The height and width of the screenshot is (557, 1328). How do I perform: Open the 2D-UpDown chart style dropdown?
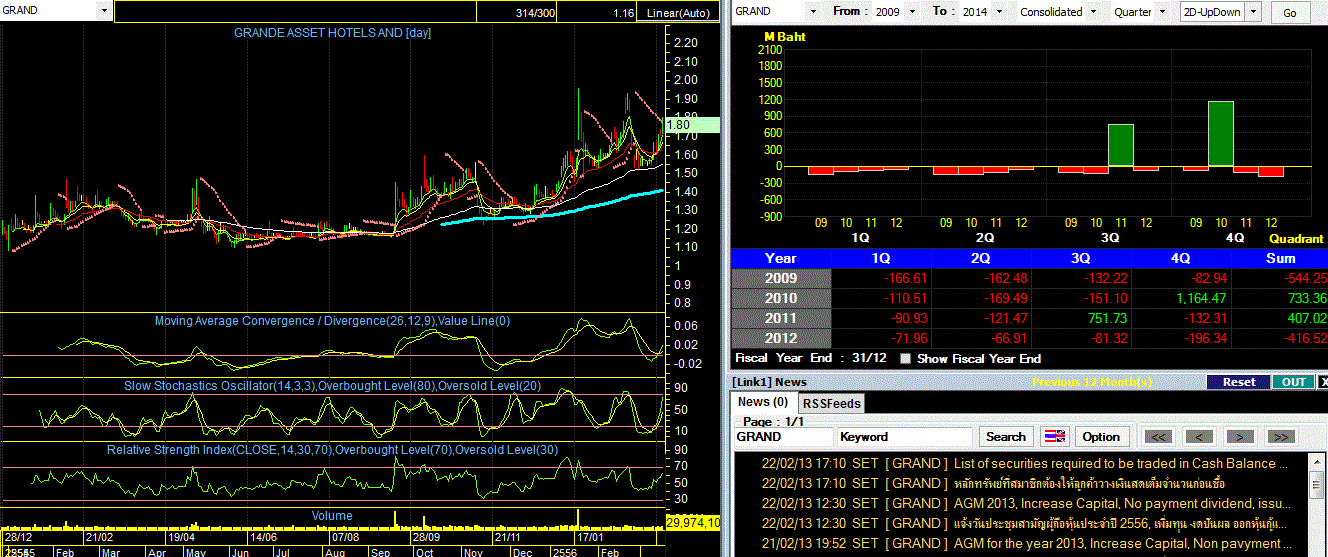click(x=1253, y=11)
